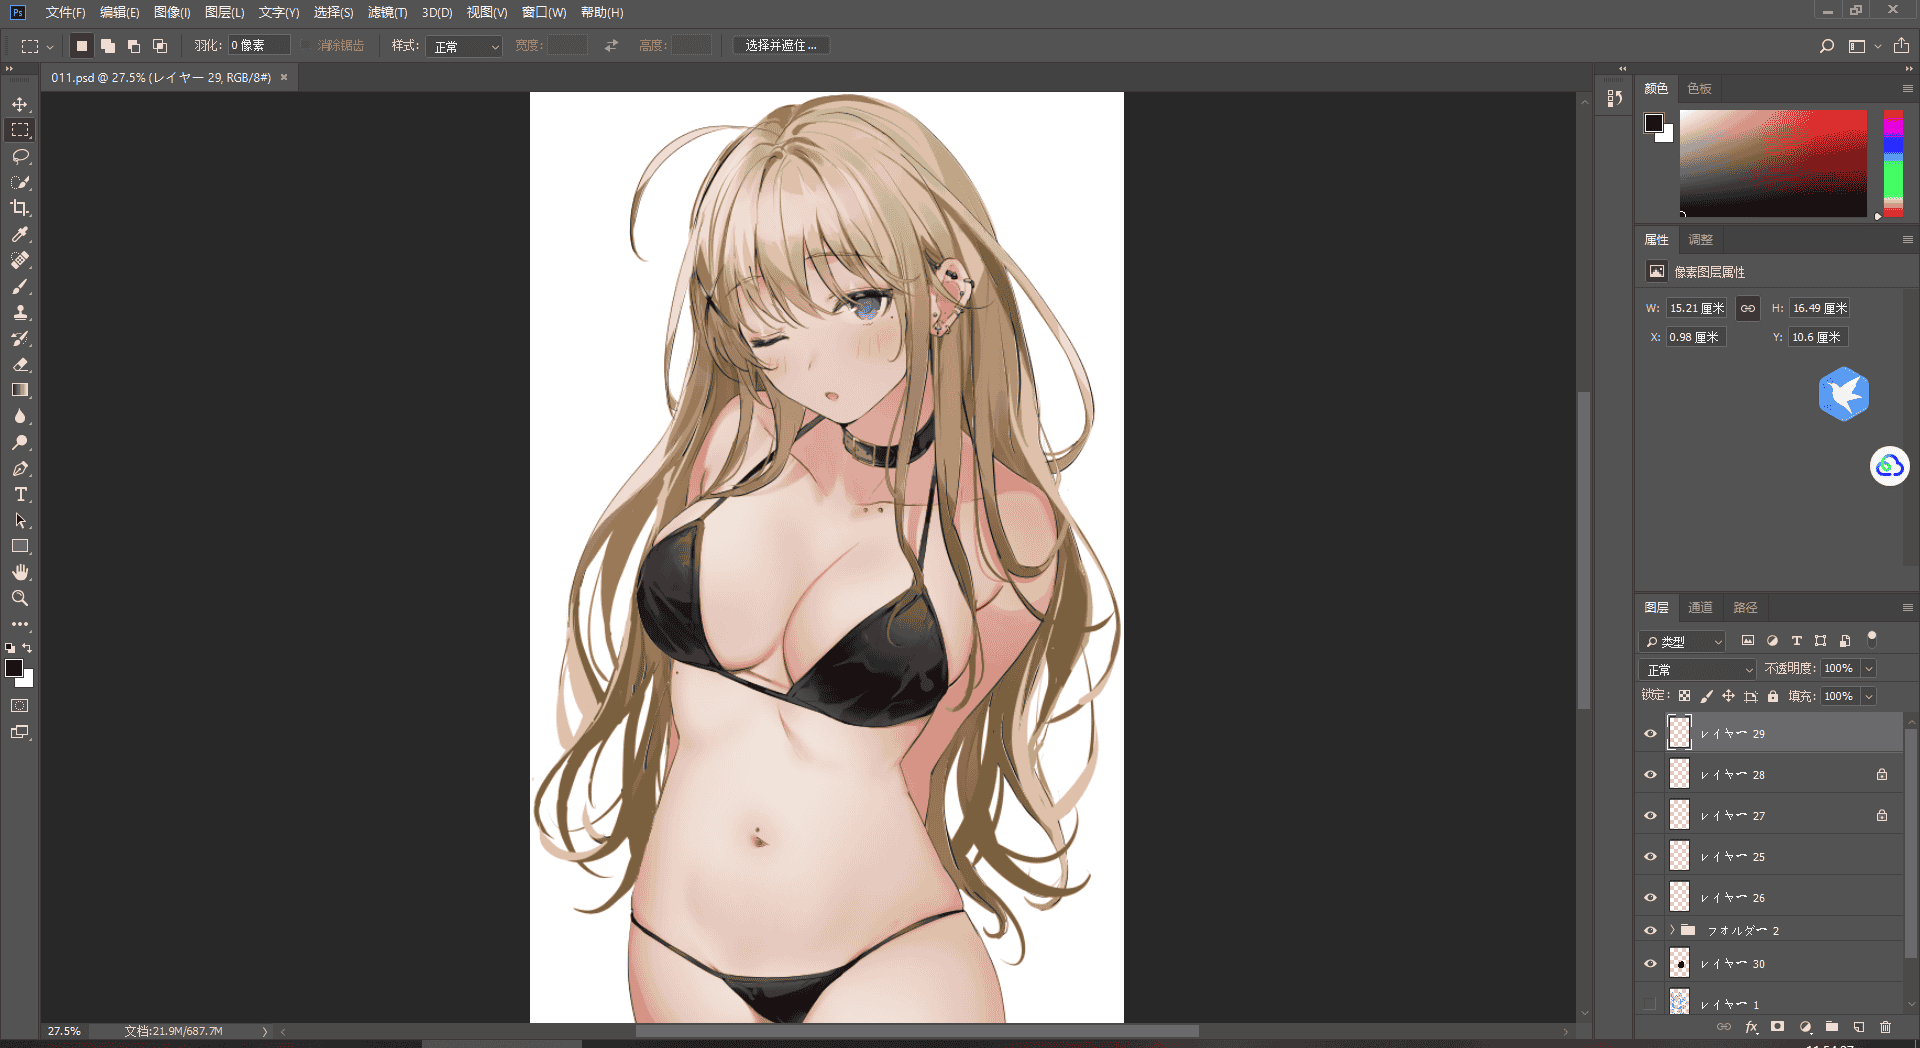Click the link width and height icon
Image resolution: width=1920 pixels, height=1048 pixels.
[x=1747, y=308]
